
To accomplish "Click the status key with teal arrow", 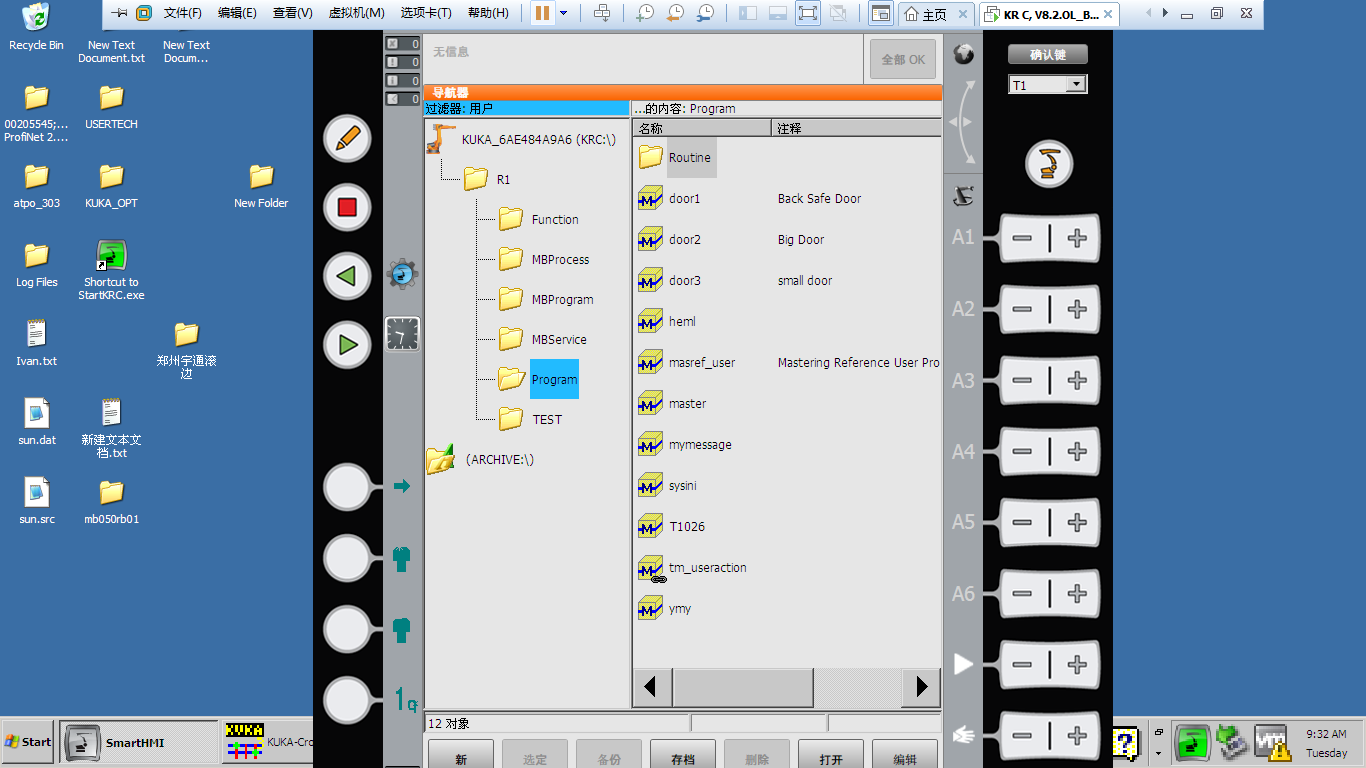I will 348,487.
